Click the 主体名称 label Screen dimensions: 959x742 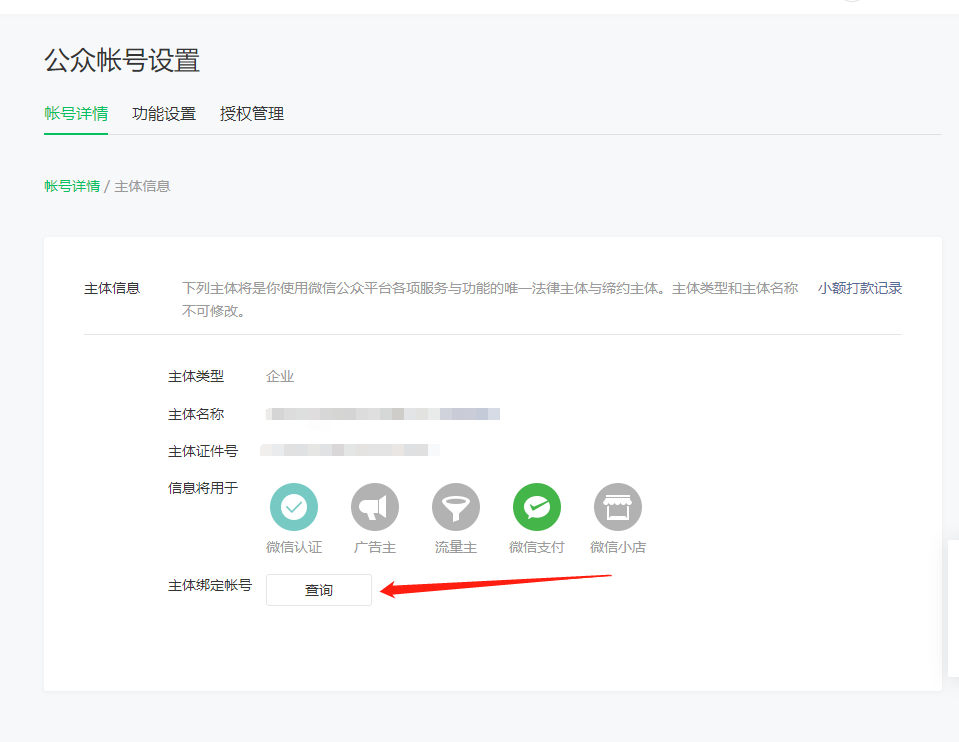tap(196, 414)
